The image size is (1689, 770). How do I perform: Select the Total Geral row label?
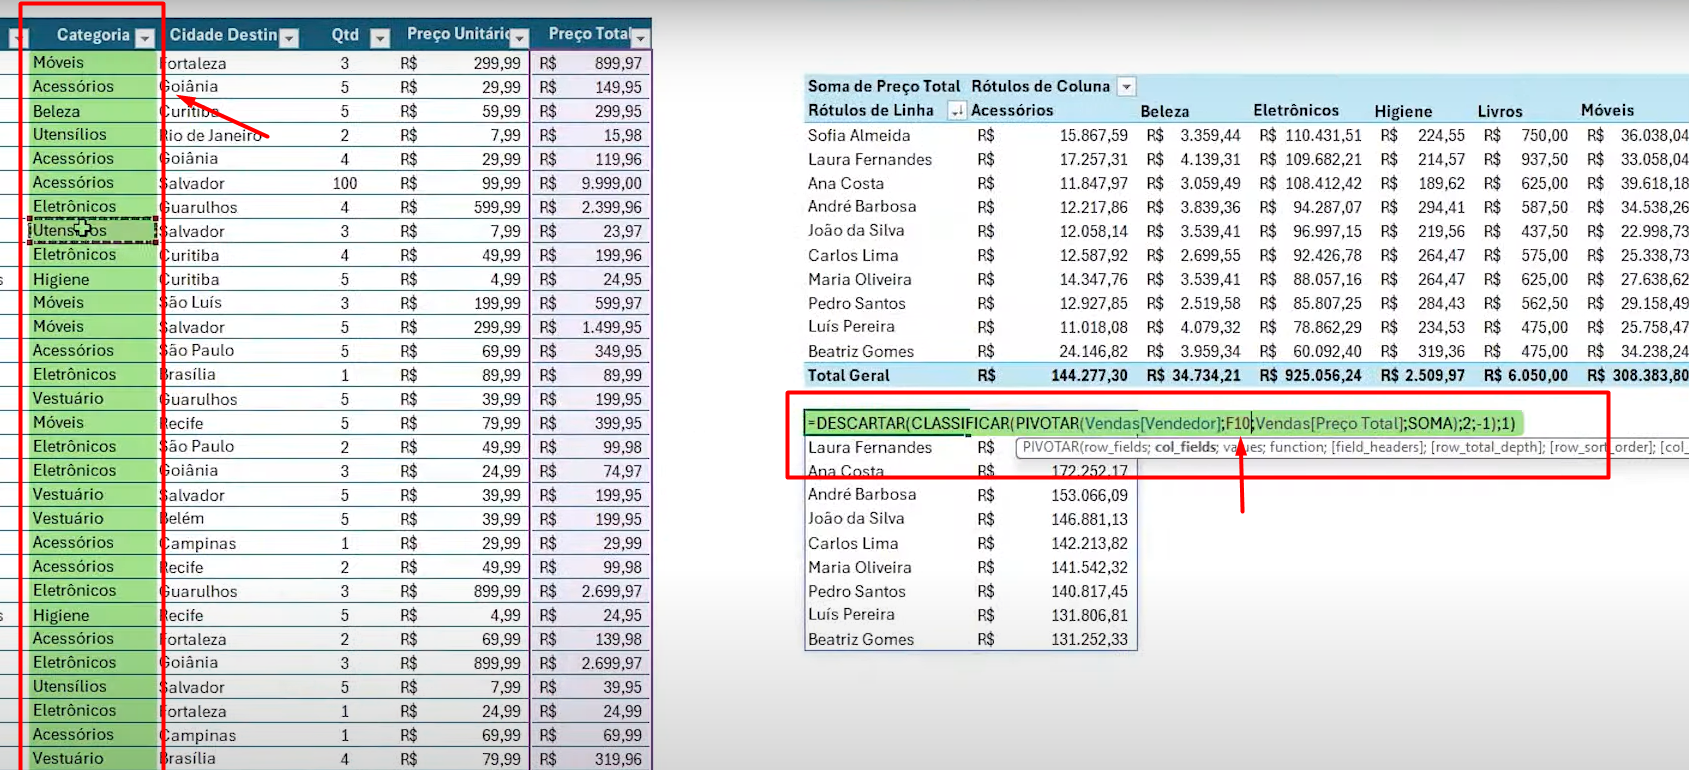pyautogui.click(x=849, y=375)
